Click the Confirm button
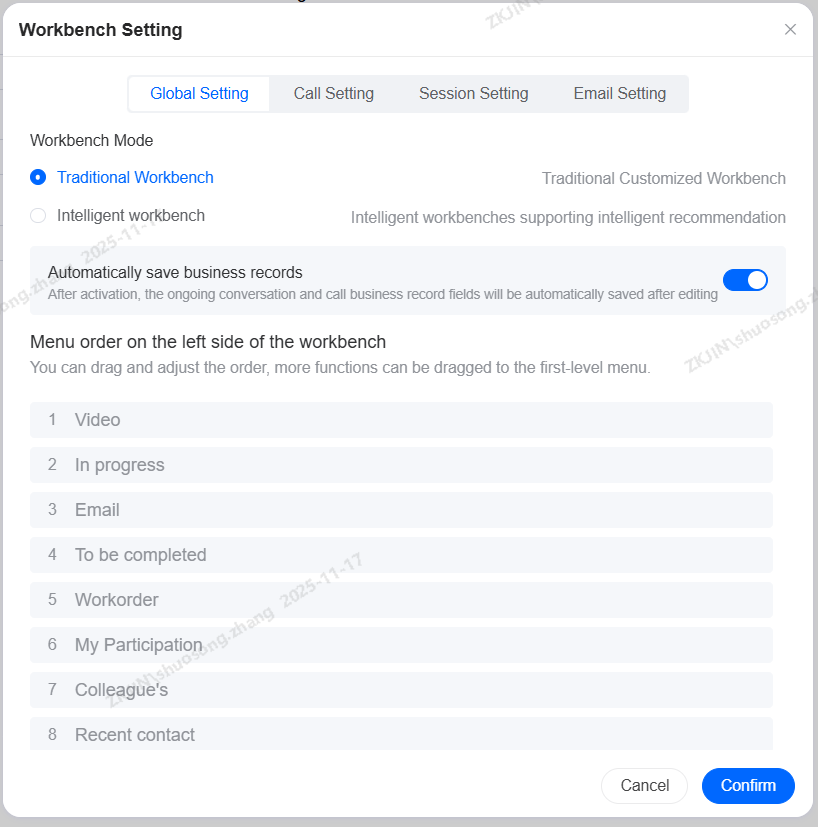The image size is (818, 827). (x=748, y=786)
